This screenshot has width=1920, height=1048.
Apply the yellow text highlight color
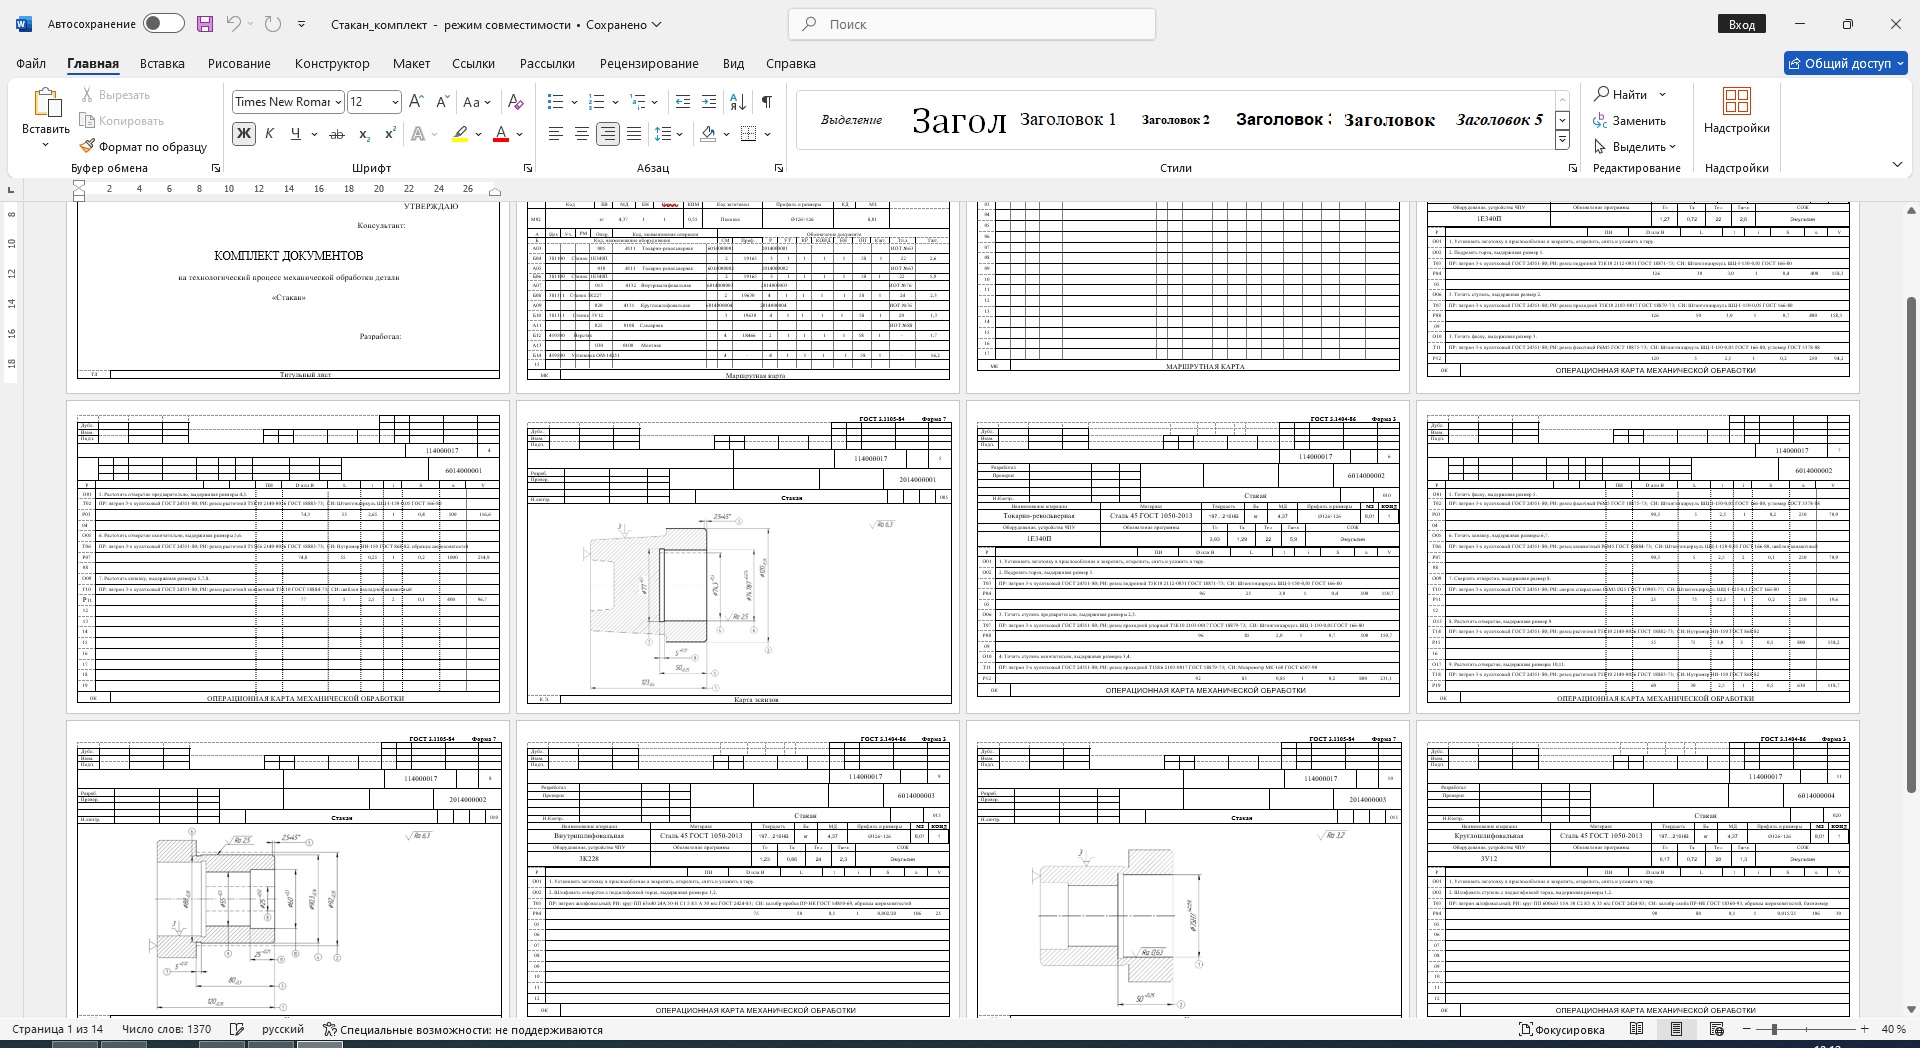point(460,133)
